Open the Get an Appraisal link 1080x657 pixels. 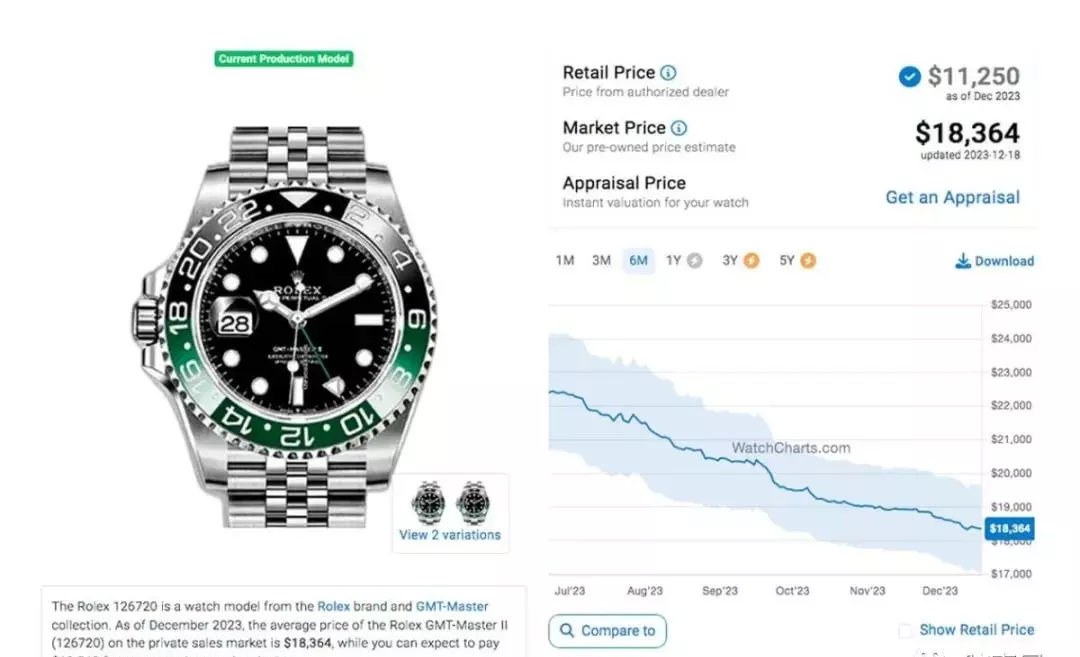pyautogui.click(x=953, y=198)
